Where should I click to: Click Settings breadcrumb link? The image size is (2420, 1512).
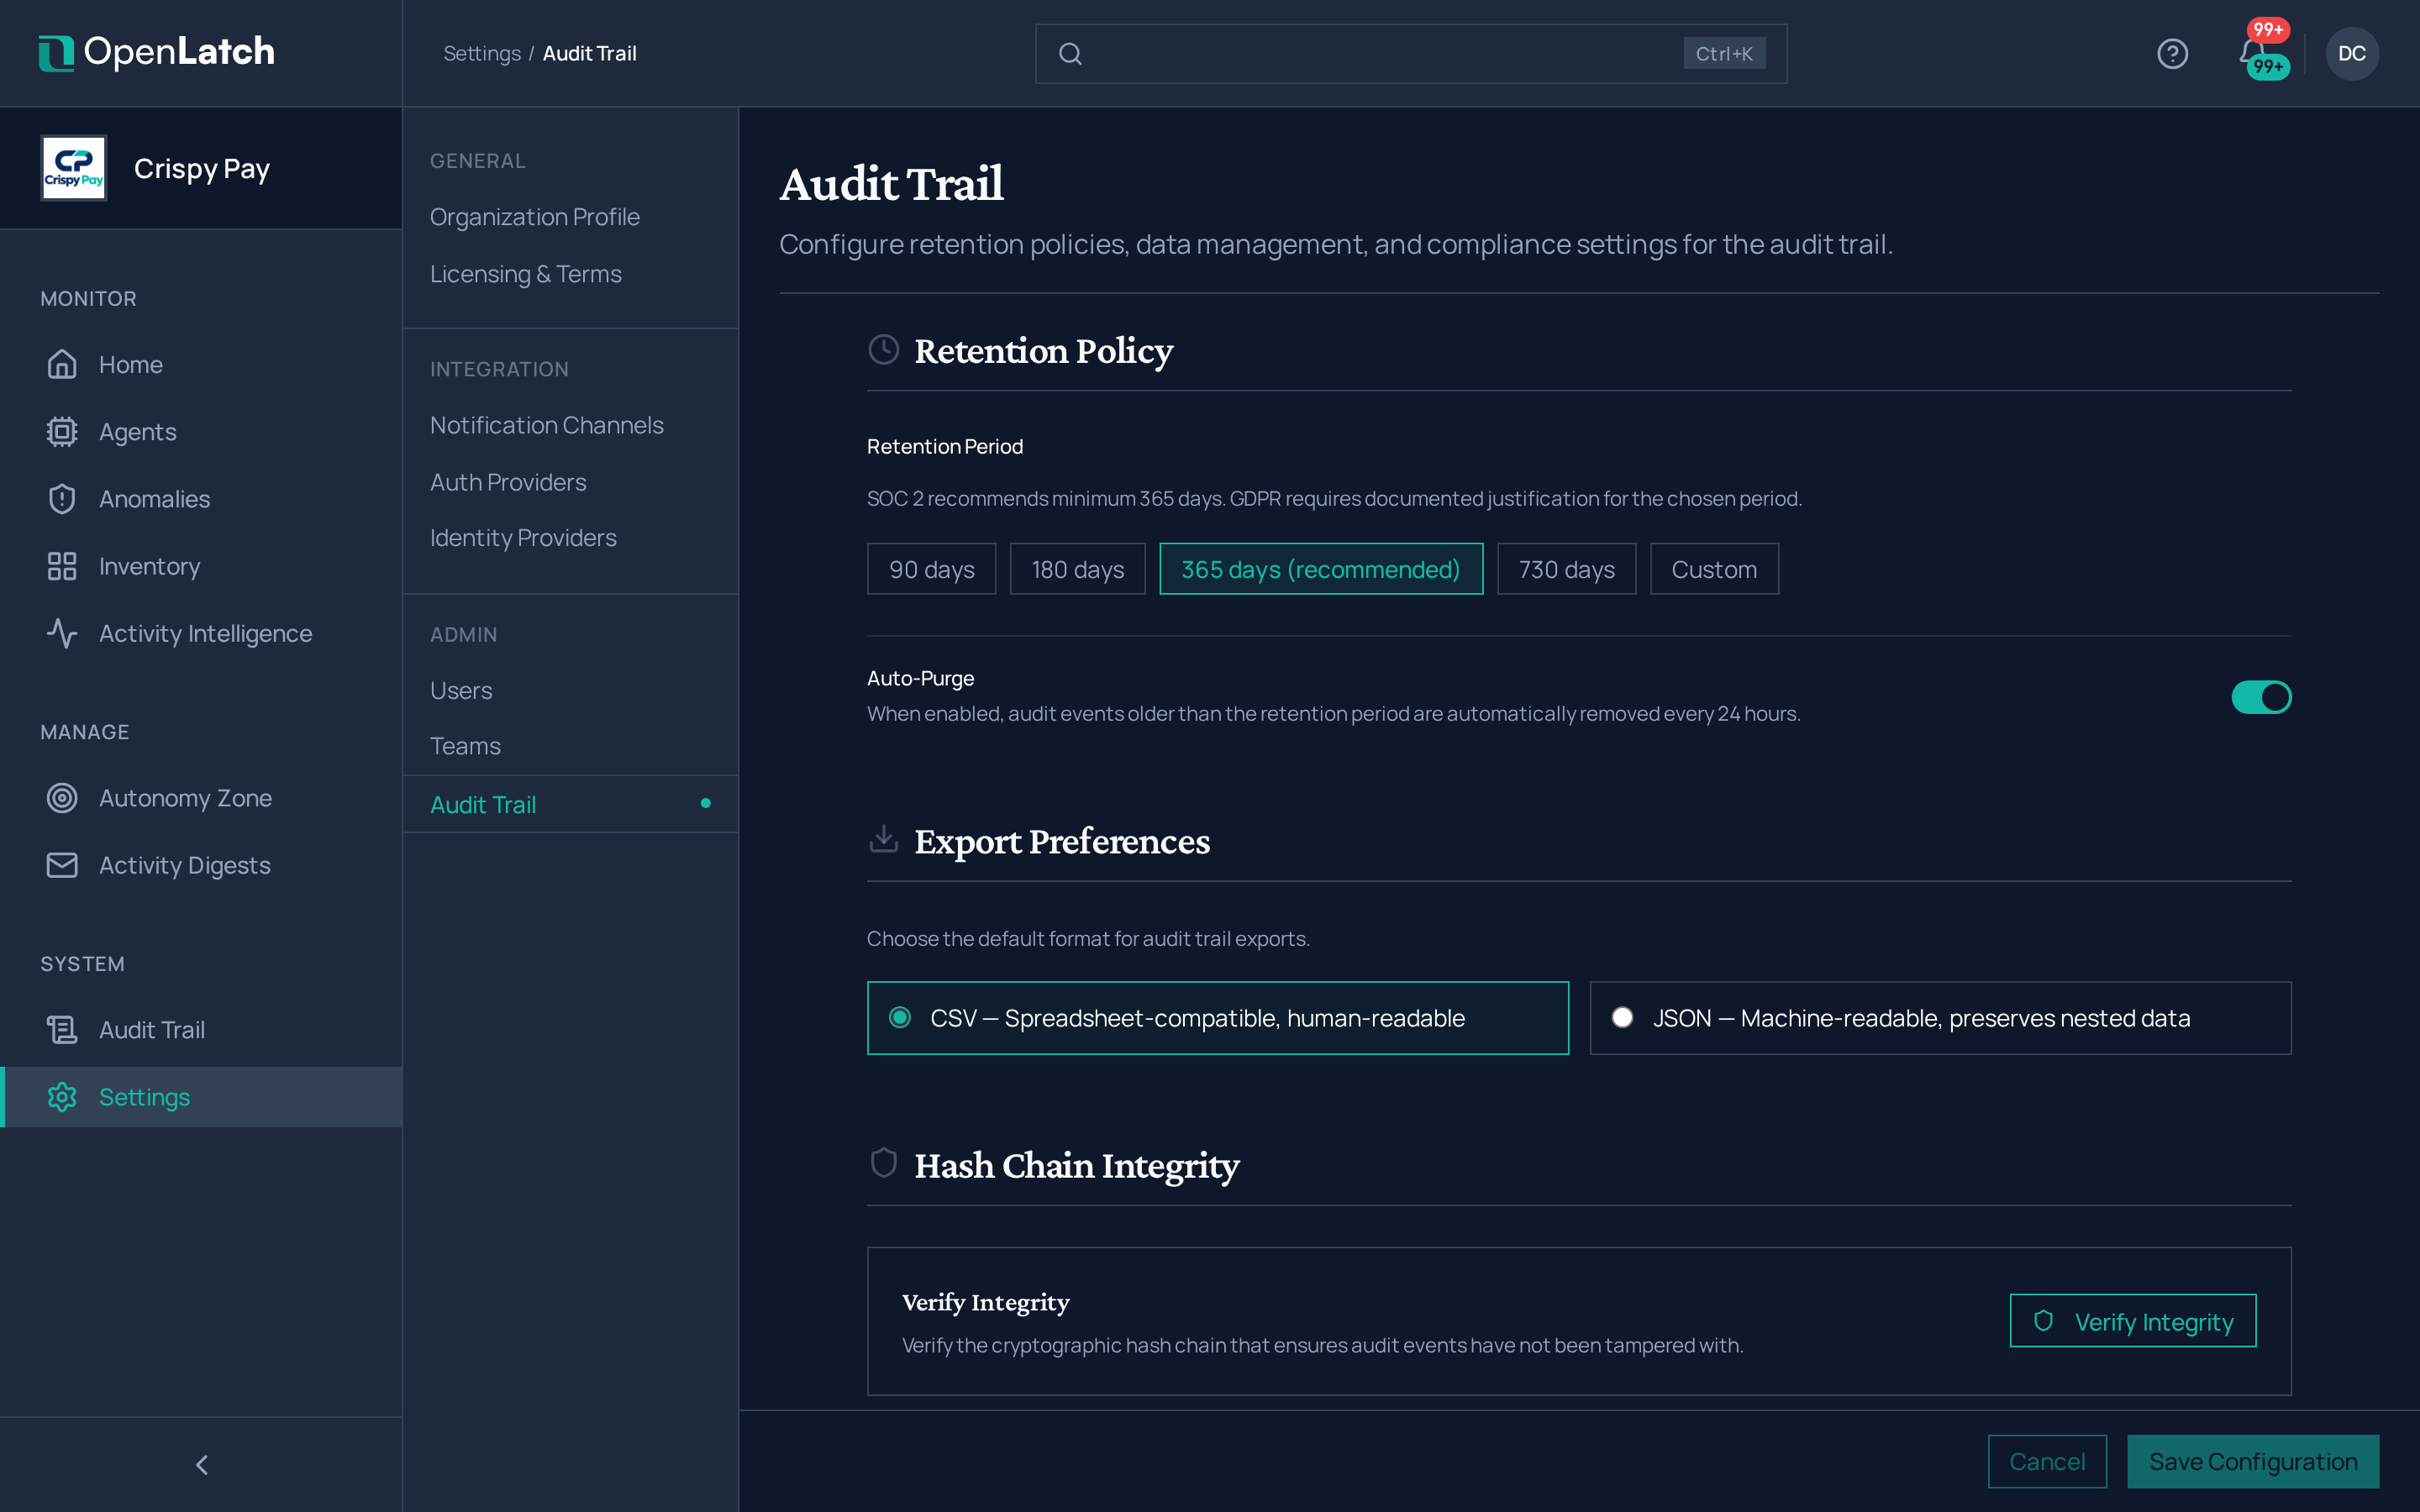[x=481, y=54]
